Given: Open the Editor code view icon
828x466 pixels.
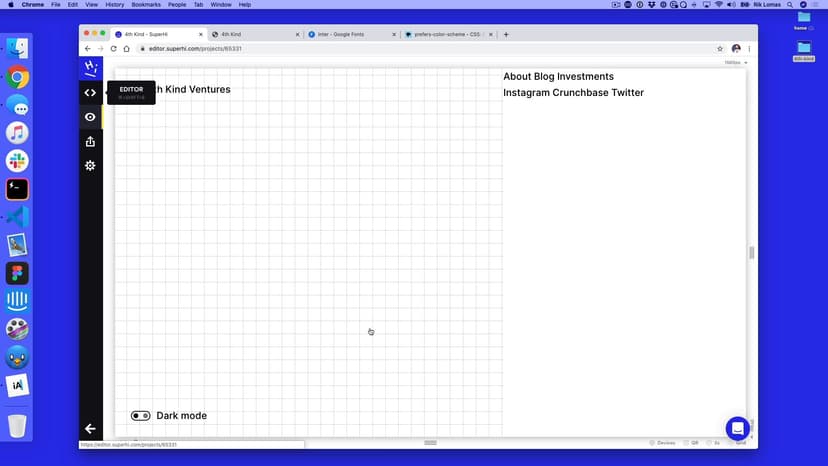Looking at the screenshot, I should tap(90, 93).
